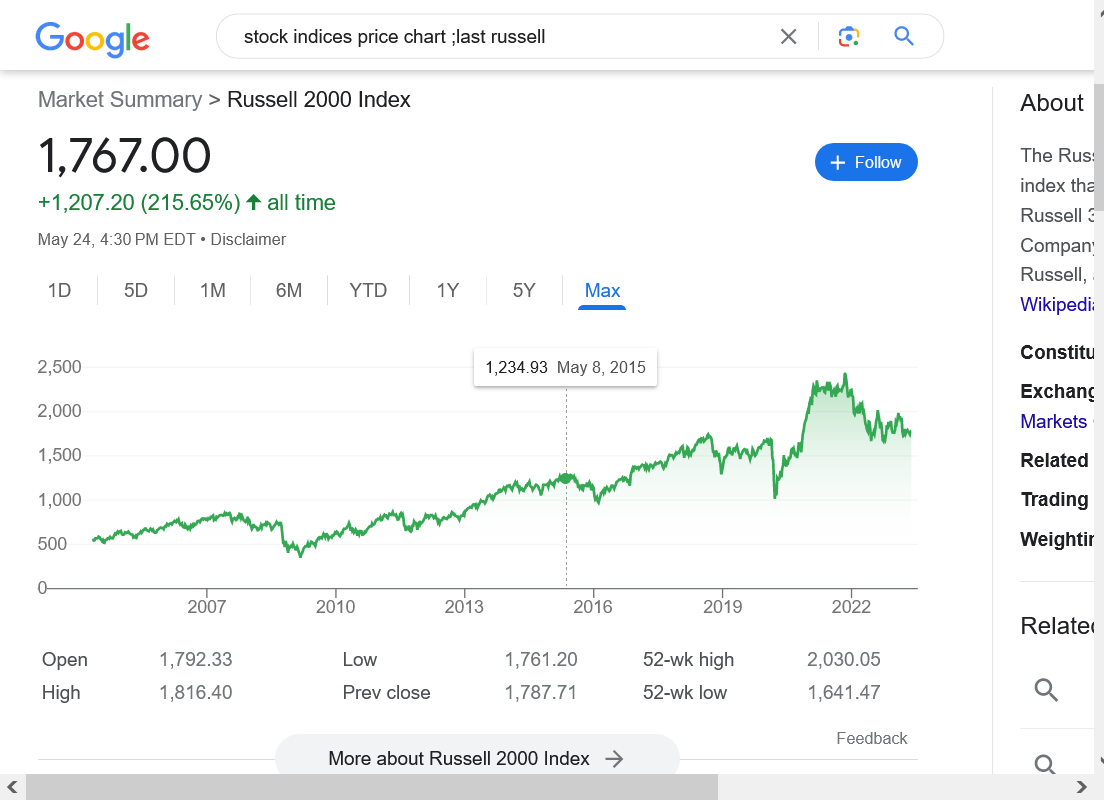
Task: Click the May 8, 2015 chart marker
Action: 566,478
